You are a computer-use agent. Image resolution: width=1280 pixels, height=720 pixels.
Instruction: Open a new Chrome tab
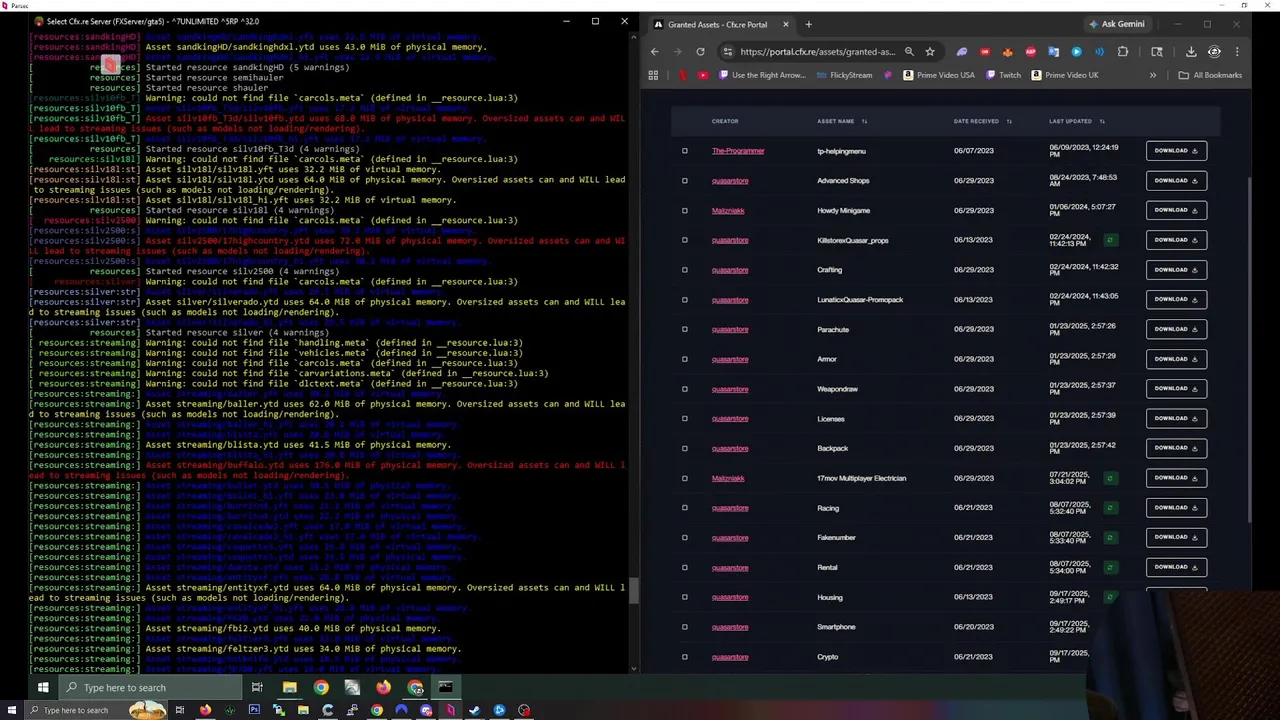pyautogui.click(x=808, y=24)
